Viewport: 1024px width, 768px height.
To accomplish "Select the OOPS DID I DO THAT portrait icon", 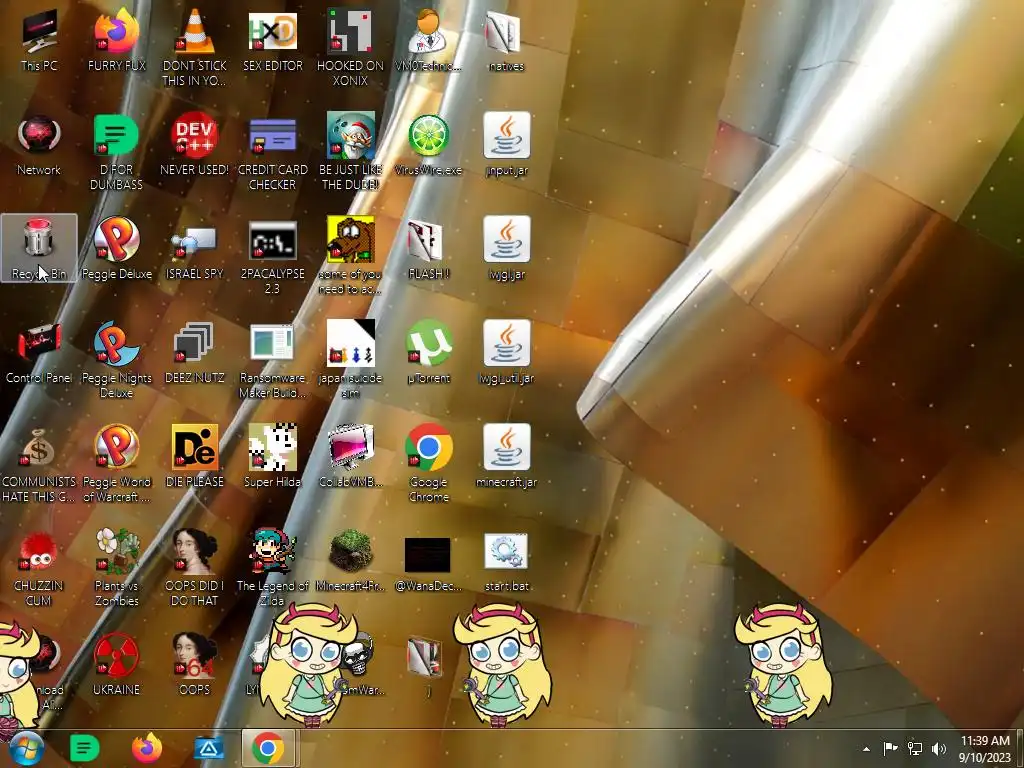I will [x=195, y=567].
